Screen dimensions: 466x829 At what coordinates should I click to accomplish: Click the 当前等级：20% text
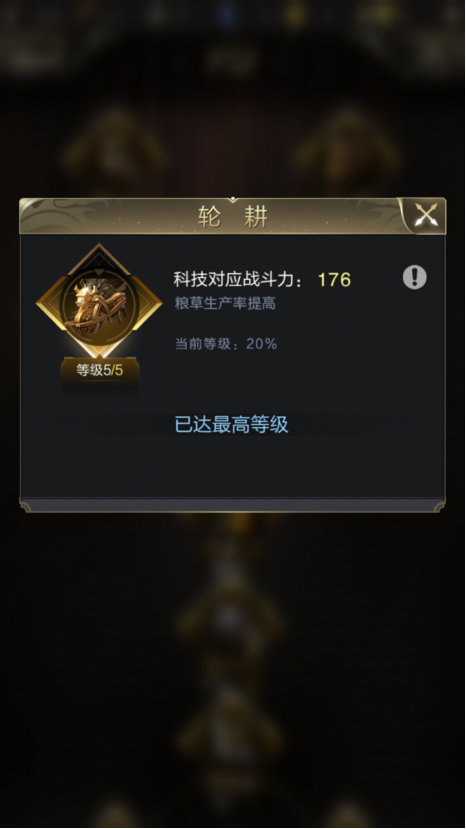(x=226, y=344)
